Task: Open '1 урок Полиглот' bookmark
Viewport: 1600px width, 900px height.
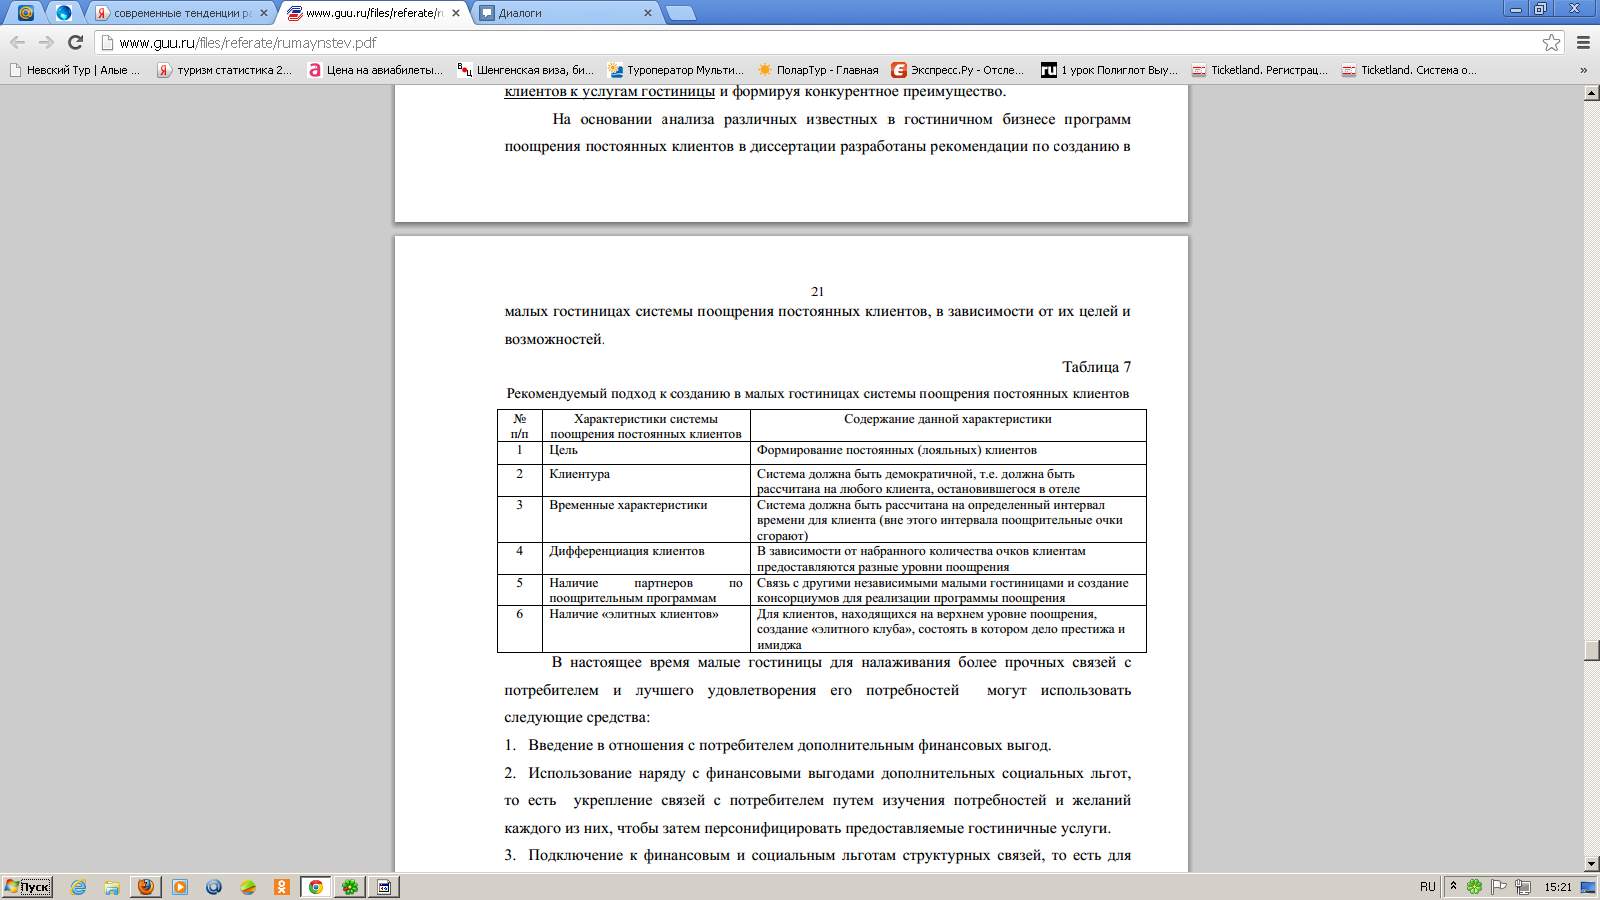Action: (1110, 70)
